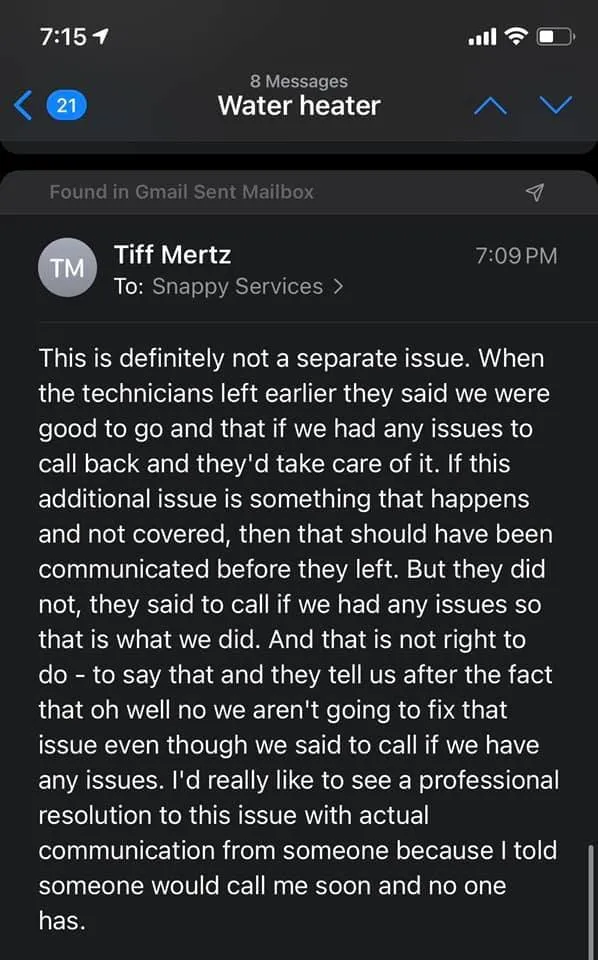This screenshot has width=598, height=960.
Task: Select the sender name Tiff Mertz
Action: click(171, 255)
